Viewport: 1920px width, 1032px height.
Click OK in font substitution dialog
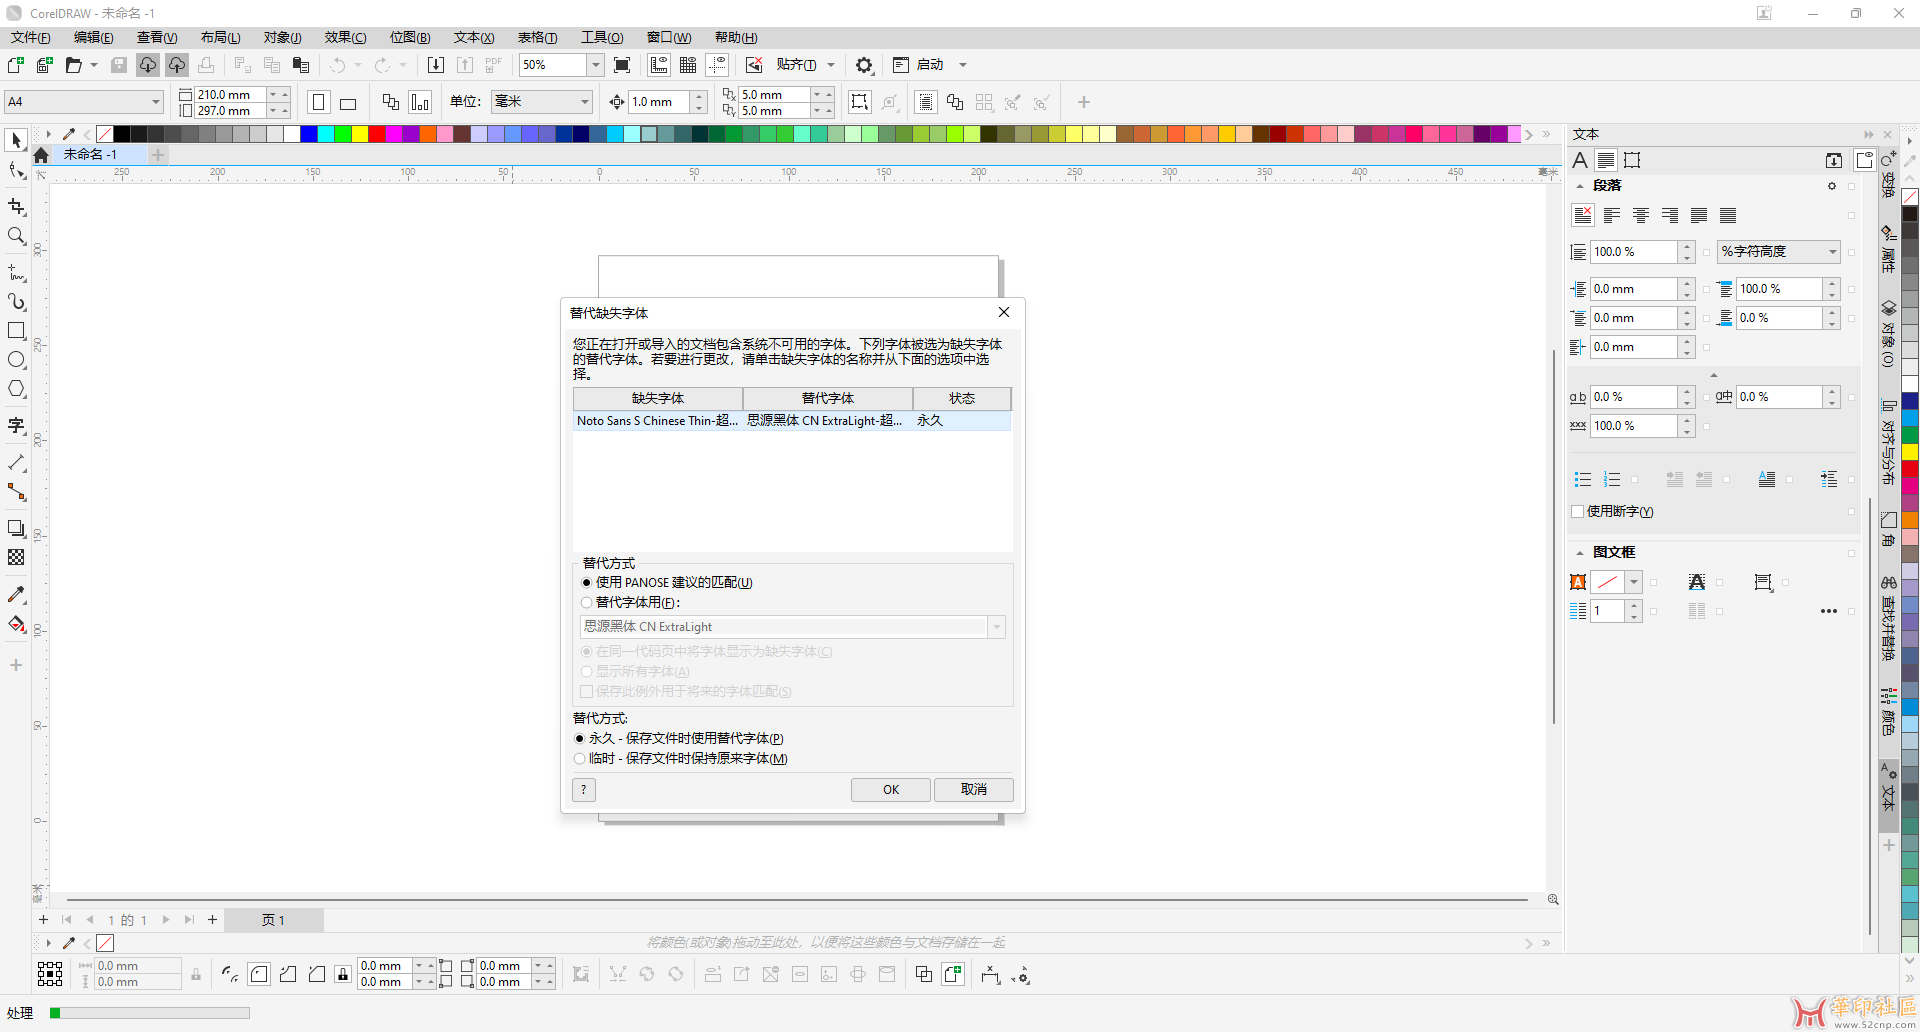click(x=890, y=790)
